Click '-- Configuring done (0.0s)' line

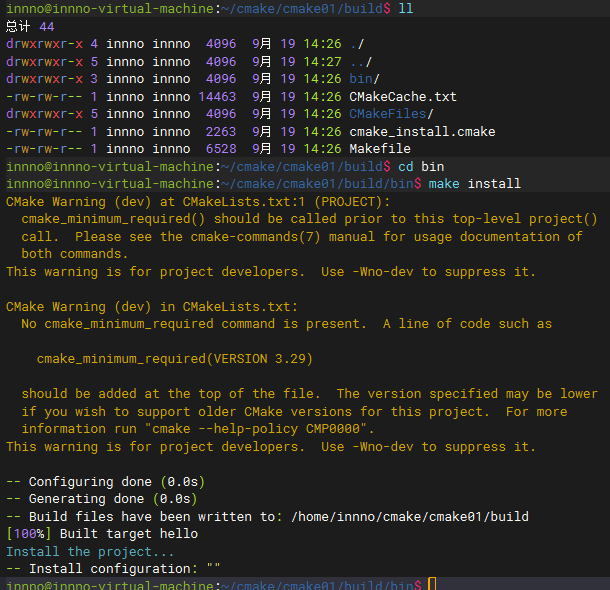click(x=105, y=481)
